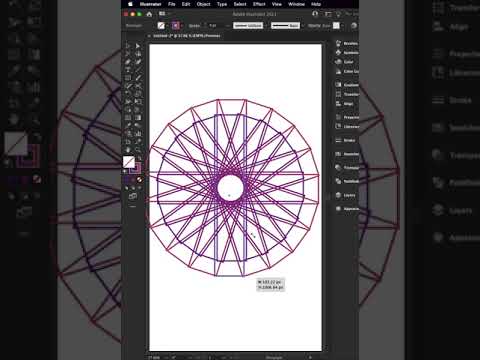Select the Rotate tool
Screen dimensions: 480x360
tap(128, 94)
